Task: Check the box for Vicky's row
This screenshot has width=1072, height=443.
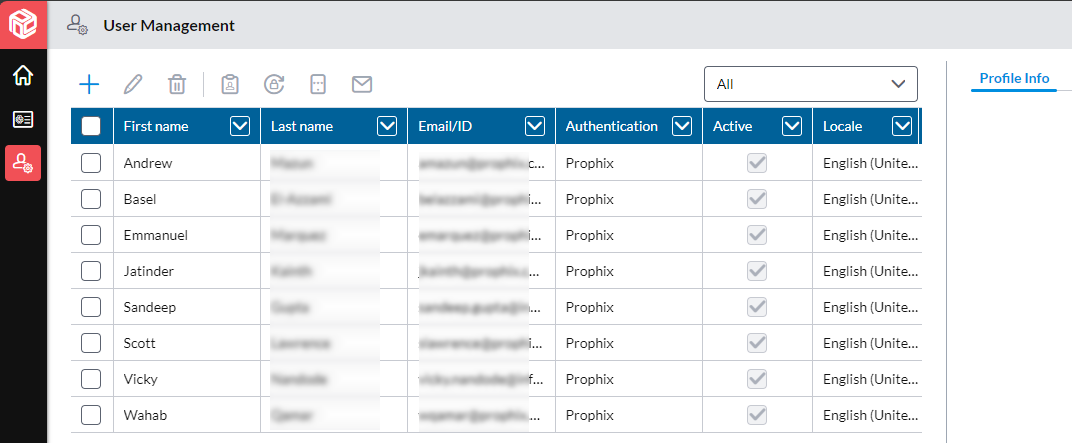Action: [91, 379]
